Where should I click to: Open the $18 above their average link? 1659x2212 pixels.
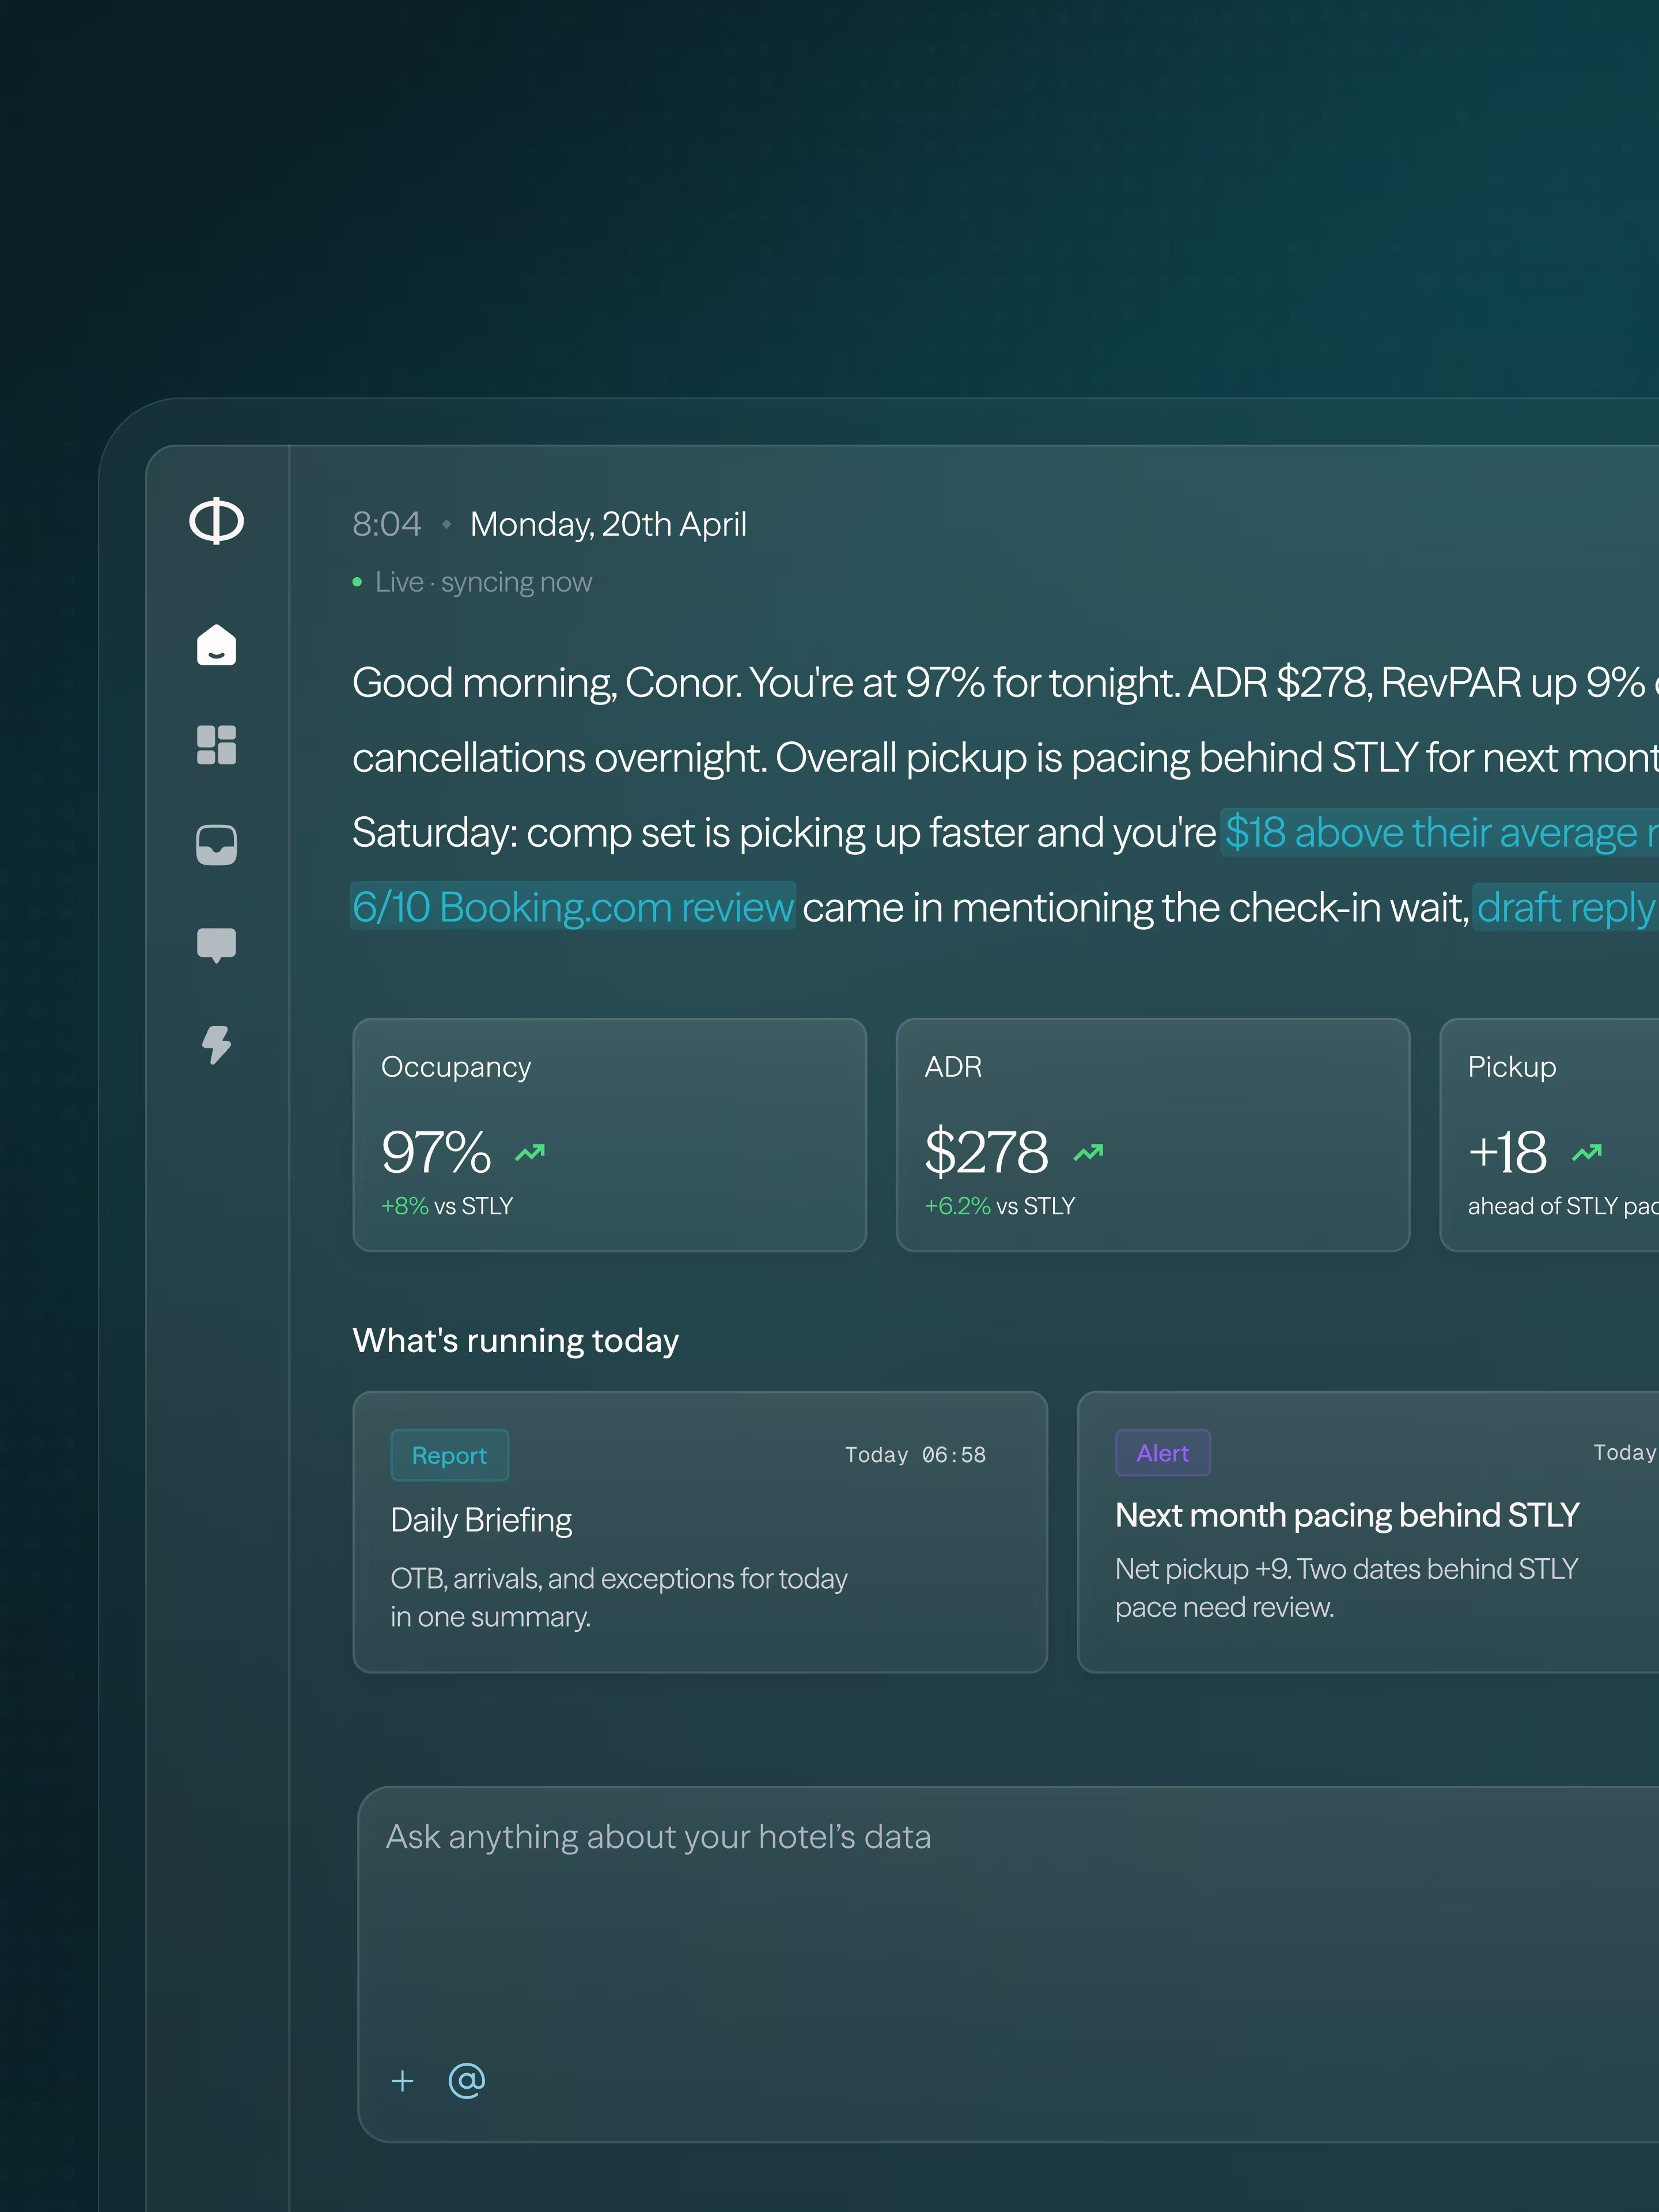[x=1439, y=832]
